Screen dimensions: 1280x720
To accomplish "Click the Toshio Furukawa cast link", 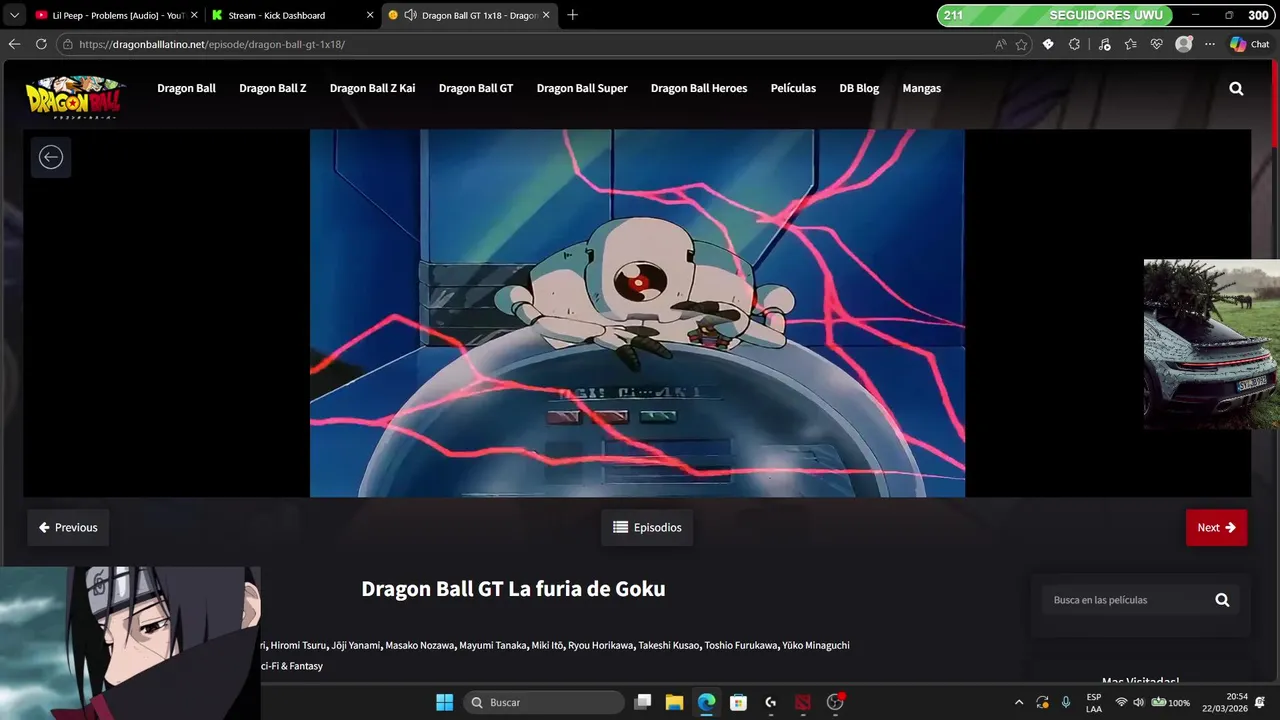I will pos(741,645).
